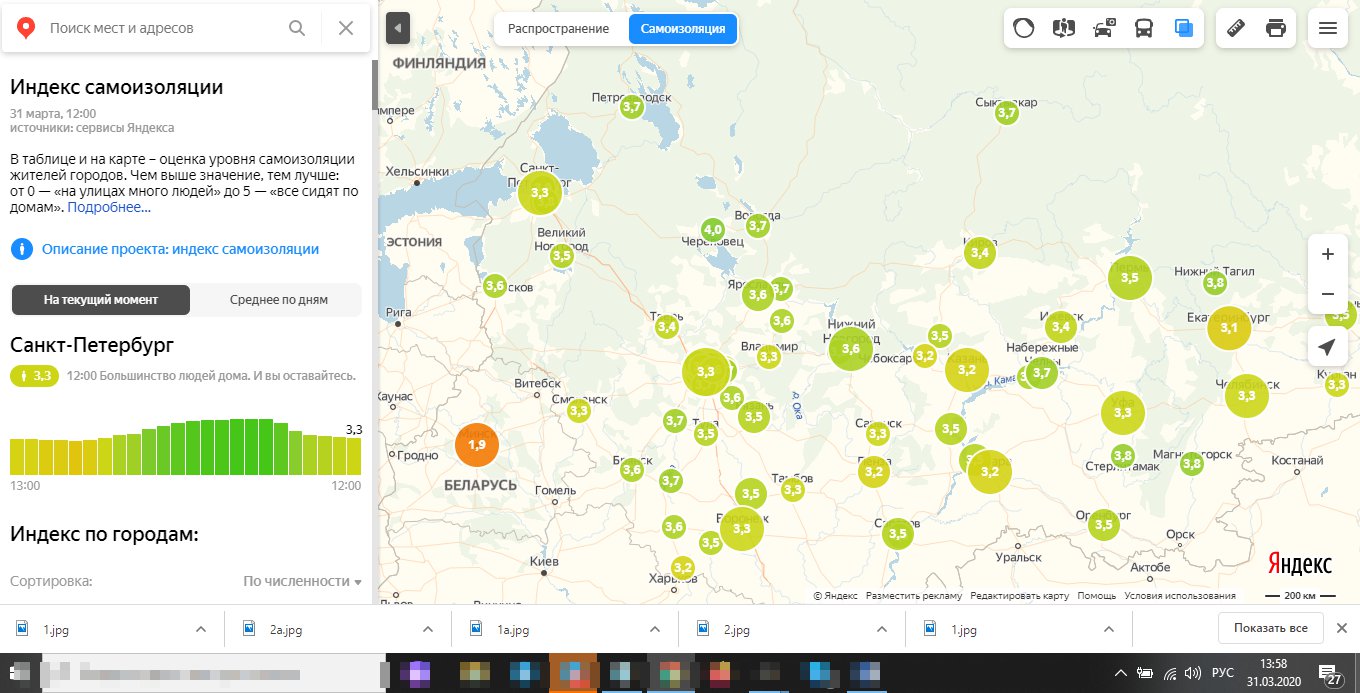Click the 3,6 Pskov marker

point(495,286)
